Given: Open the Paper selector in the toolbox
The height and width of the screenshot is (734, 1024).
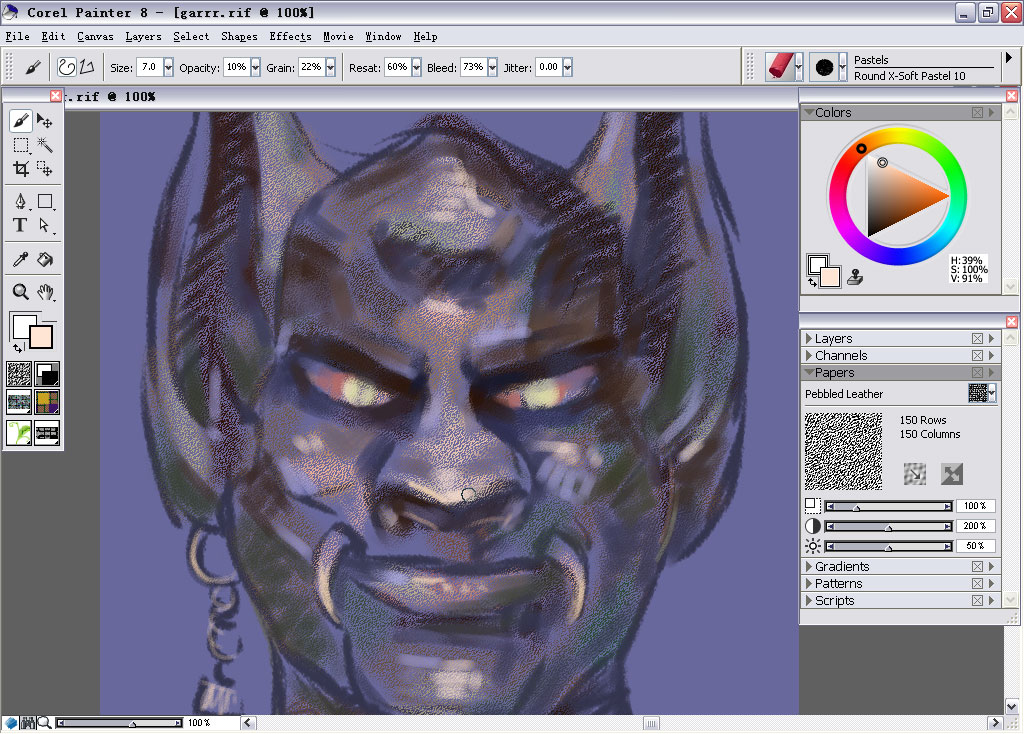Looking at the screenshot, I should [19, 374].
